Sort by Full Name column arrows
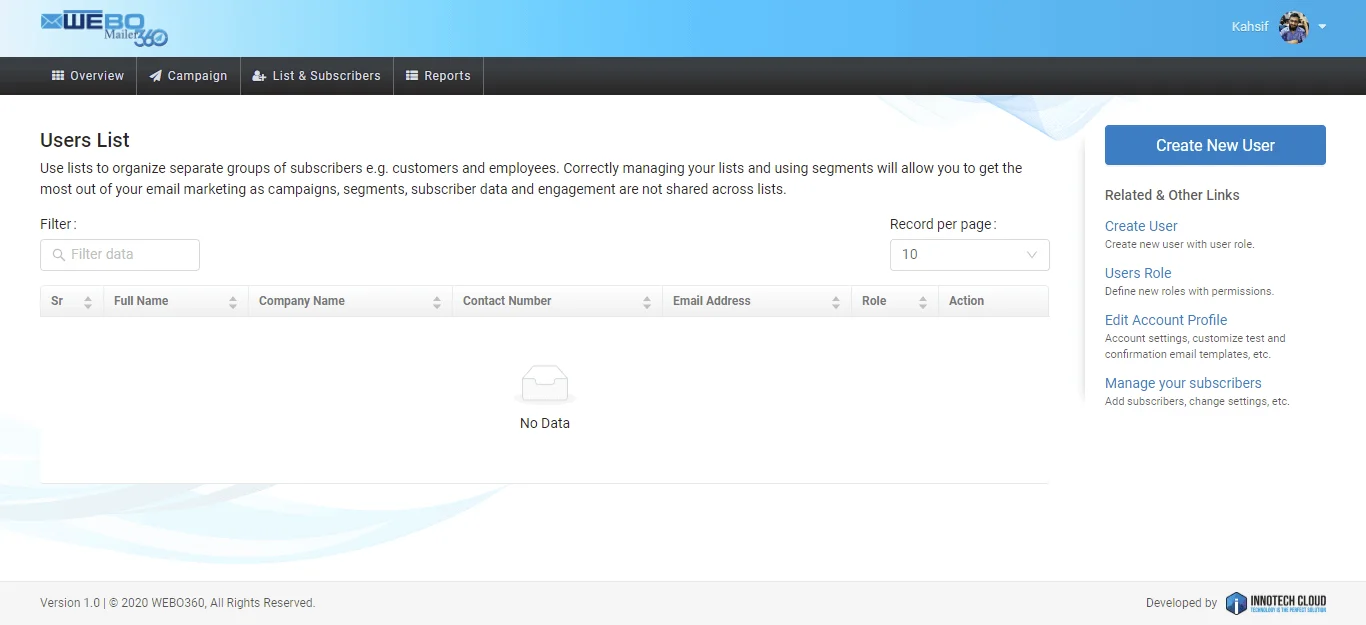Image resolution: width=1366 pixels, height=625 pixels. [233, 302]
